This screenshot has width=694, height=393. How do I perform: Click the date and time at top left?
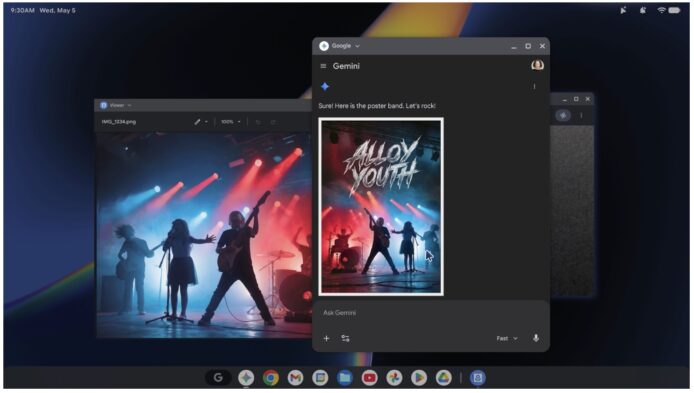coord(43,10)
